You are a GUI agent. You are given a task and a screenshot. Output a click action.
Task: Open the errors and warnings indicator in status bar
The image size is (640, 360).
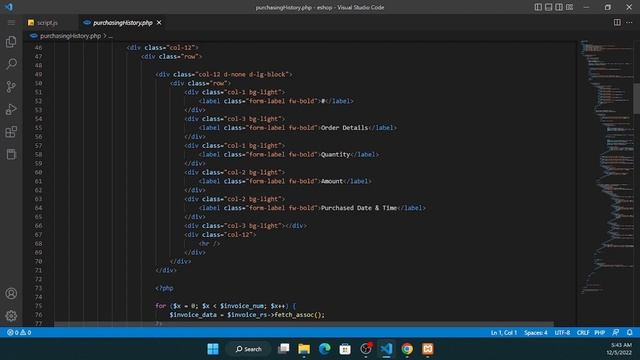click(19, 333)
